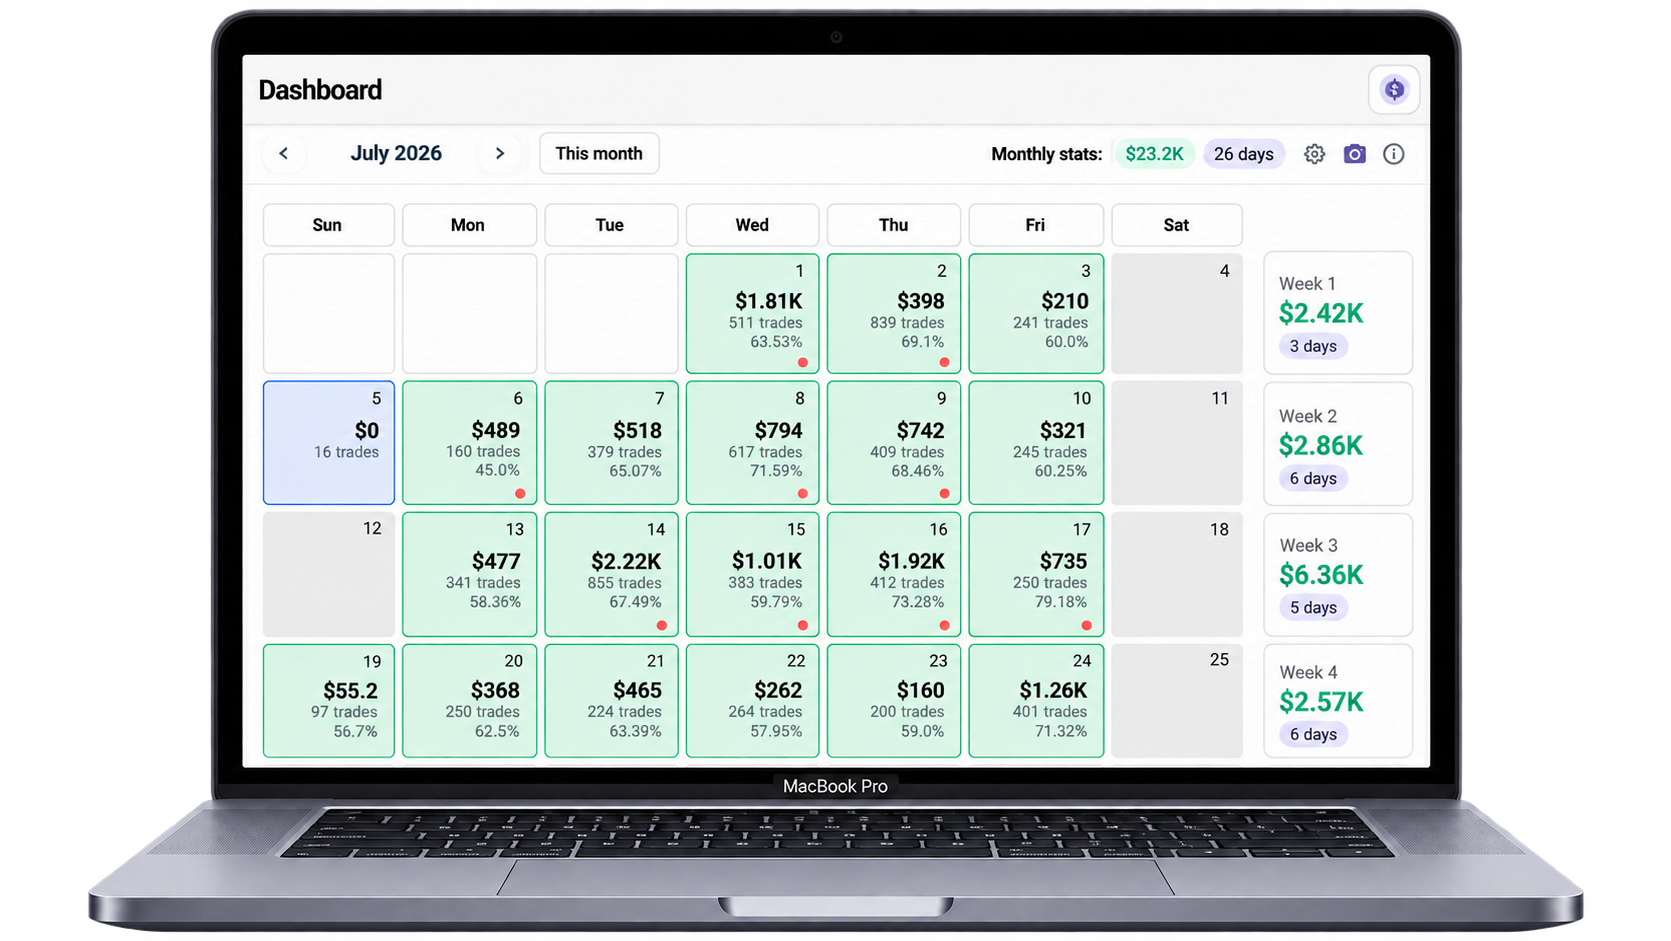Click the This month button
The width and height of the screenshot is (1671, 941).
(x=599, y=153)
